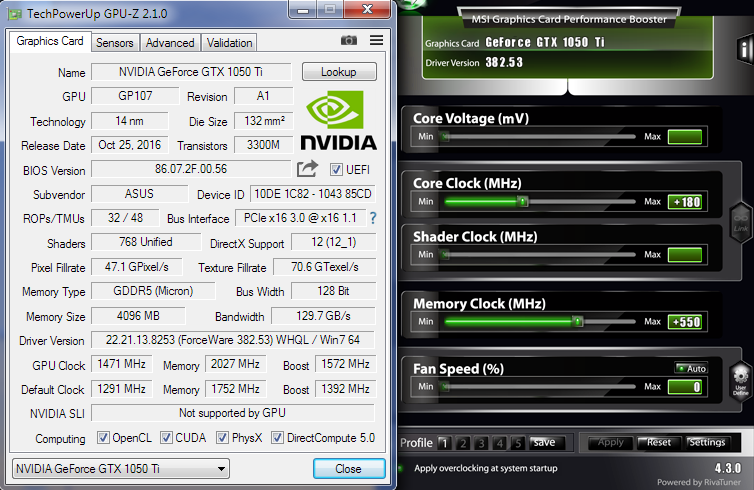Click the Default Clock 1291 MHz field

pyautogui.click(x=122, y=389)
